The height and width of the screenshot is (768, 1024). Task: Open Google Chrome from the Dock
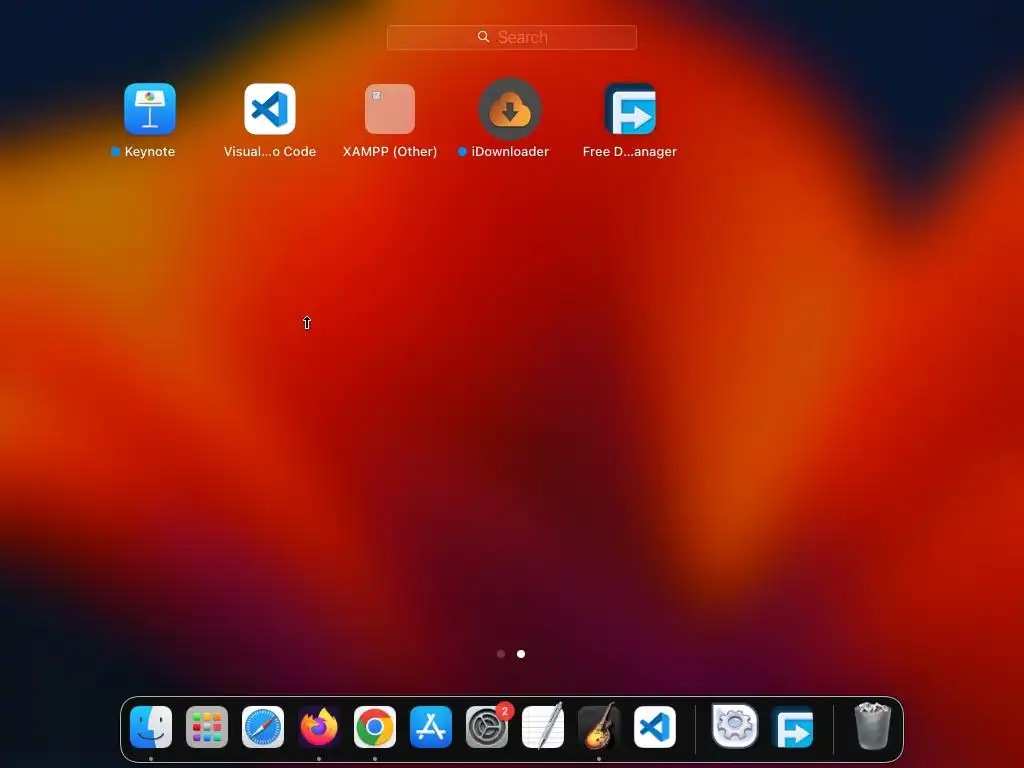(x=375, y=727)
